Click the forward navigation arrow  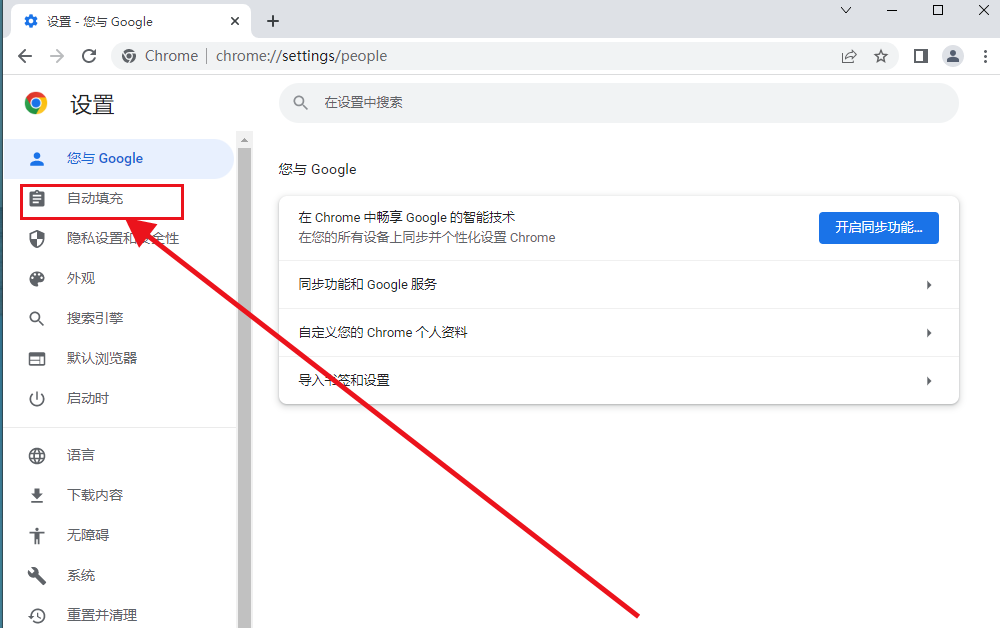[57, 56]
